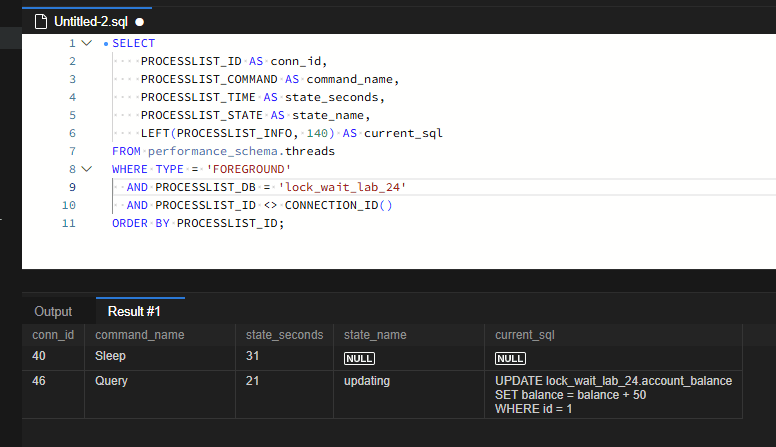Select the updating state cell
The height and width of the screenshot is (447, 776).
(x=409, y=395)
